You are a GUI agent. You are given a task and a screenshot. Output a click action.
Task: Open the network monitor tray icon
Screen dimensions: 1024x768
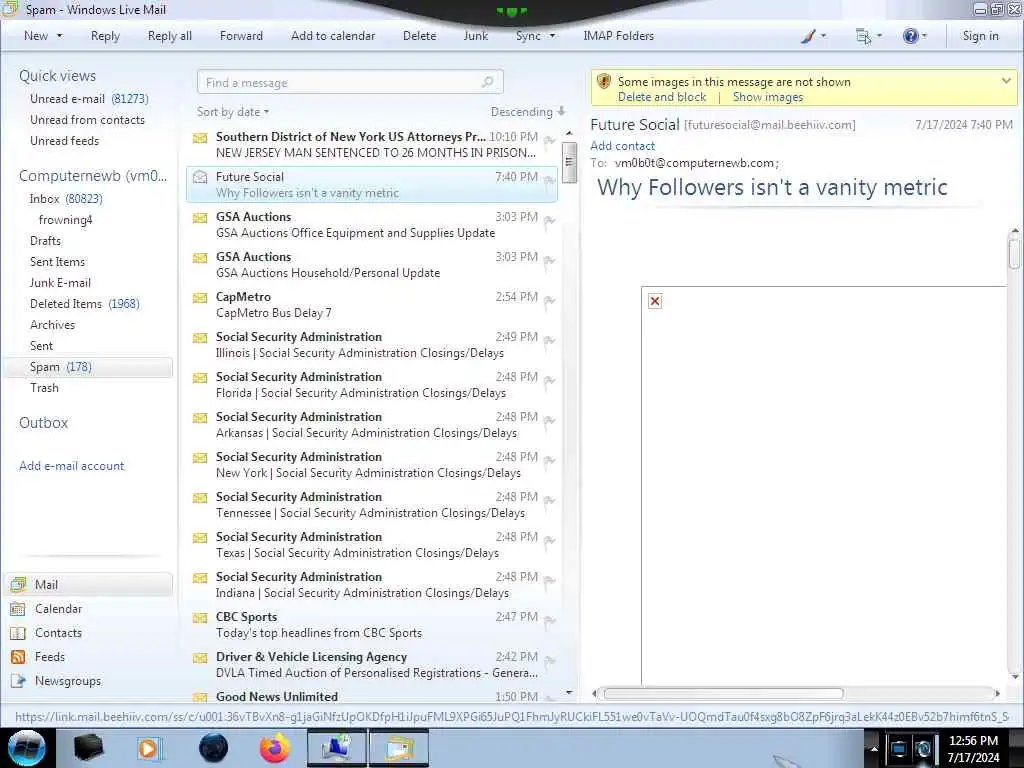coord(899,748)
